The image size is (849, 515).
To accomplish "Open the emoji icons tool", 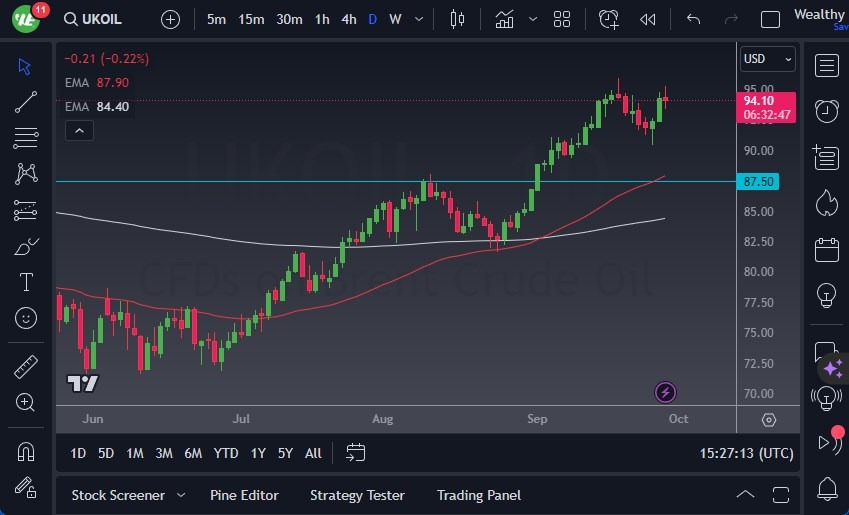I will click(x=26, y=318).
